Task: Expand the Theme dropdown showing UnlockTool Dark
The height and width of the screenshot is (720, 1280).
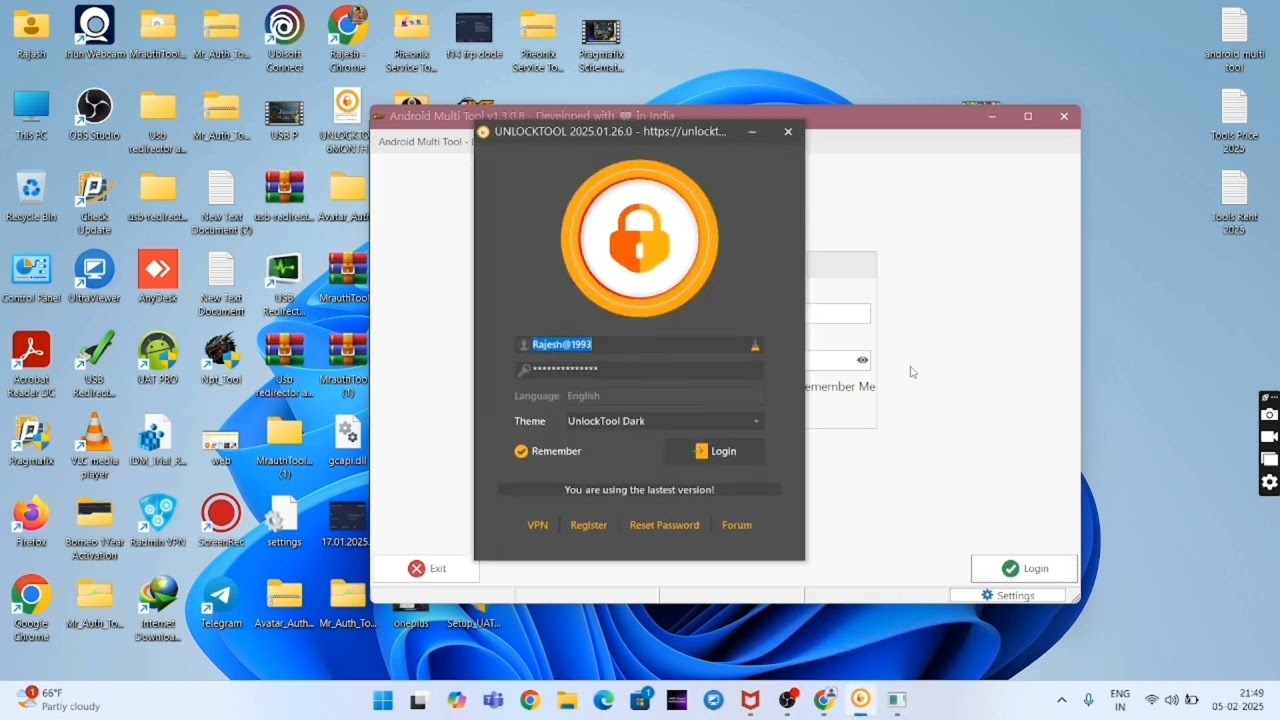Action: [664, 421]
